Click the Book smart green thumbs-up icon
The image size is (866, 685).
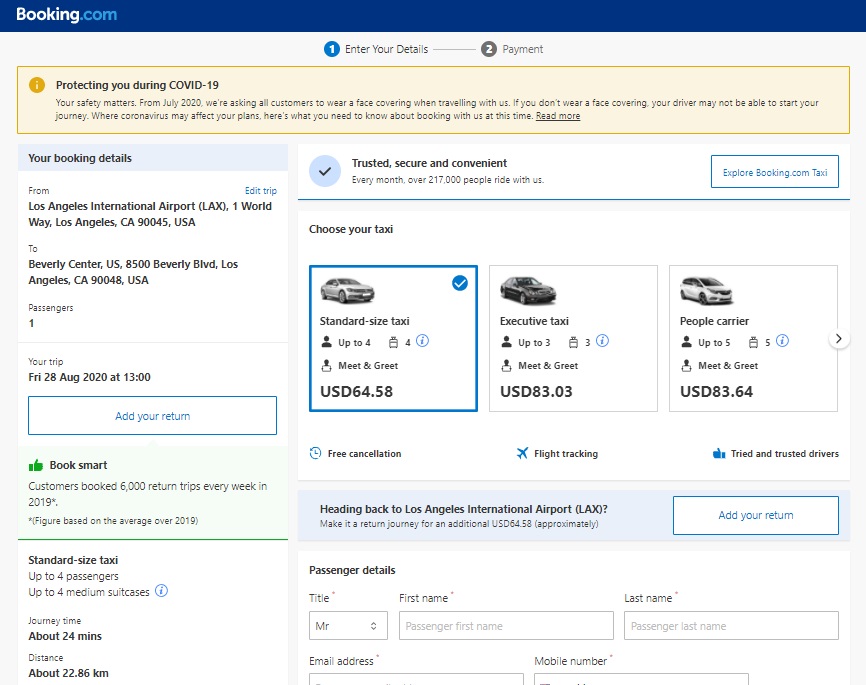36,466
